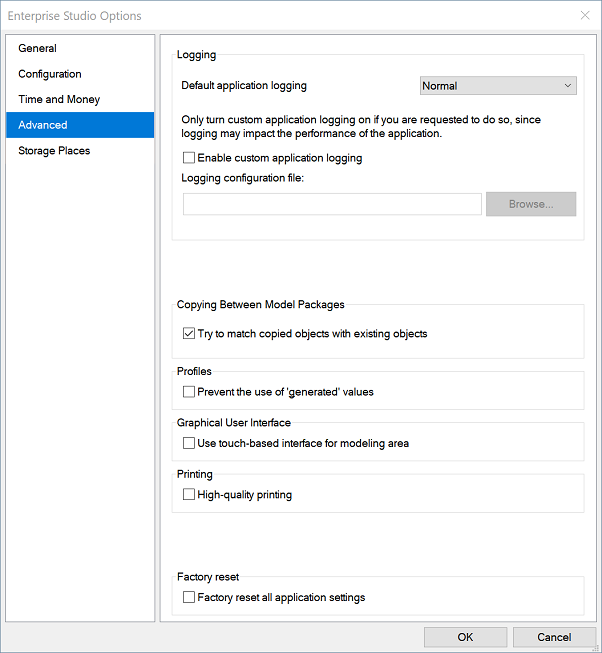Switch to Configuration settings

click(x=80, y=74)
